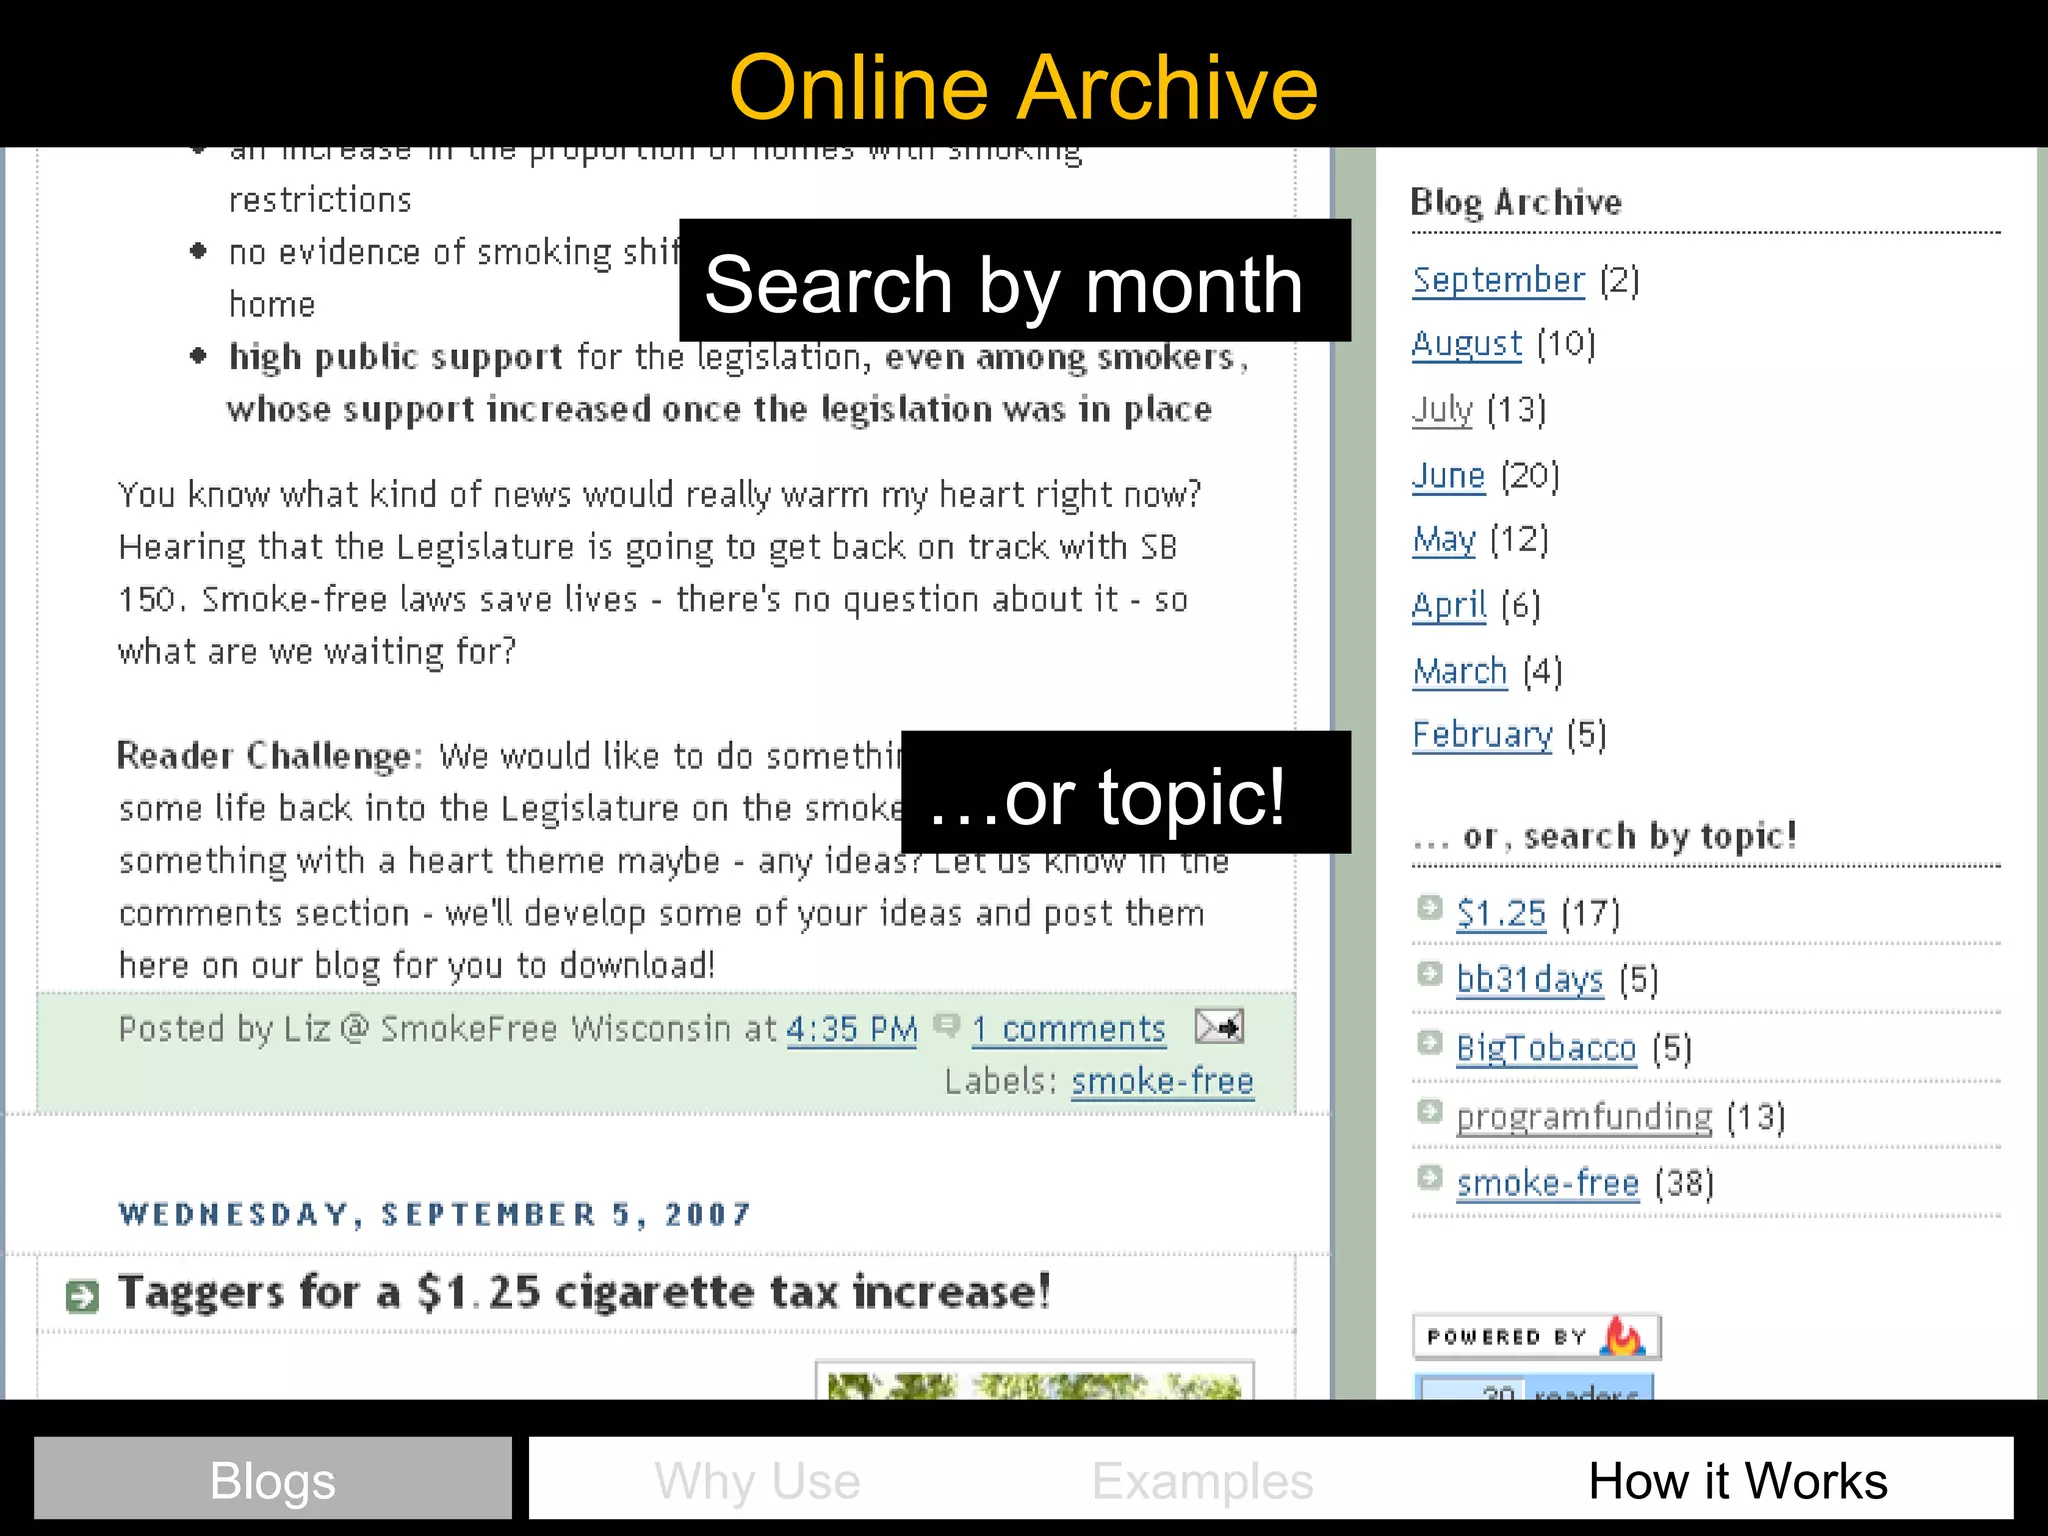Click arrow icon beside $1.25 topic

1430,908
